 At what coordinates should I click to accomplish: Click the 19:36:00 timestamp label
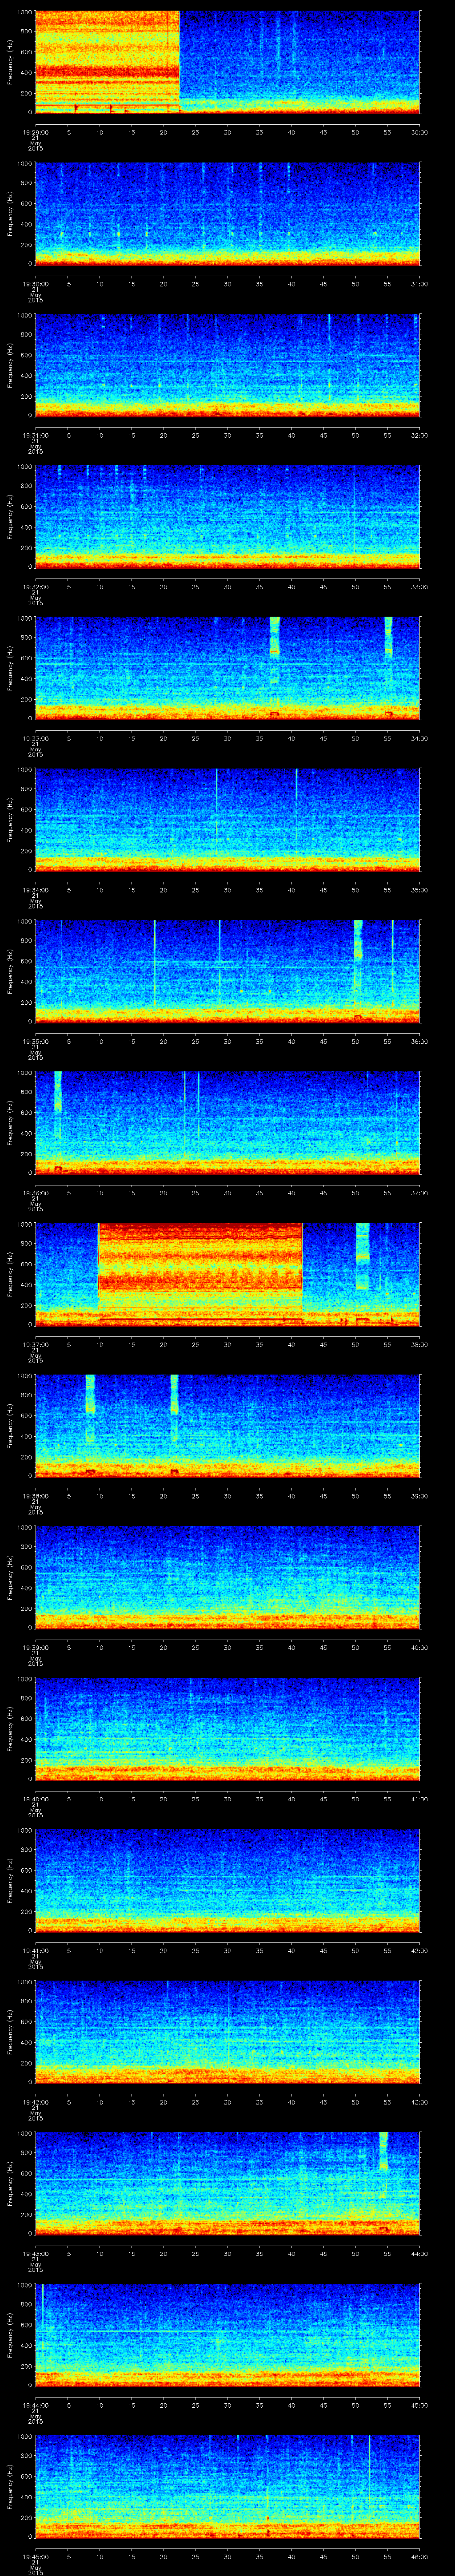35,1193
